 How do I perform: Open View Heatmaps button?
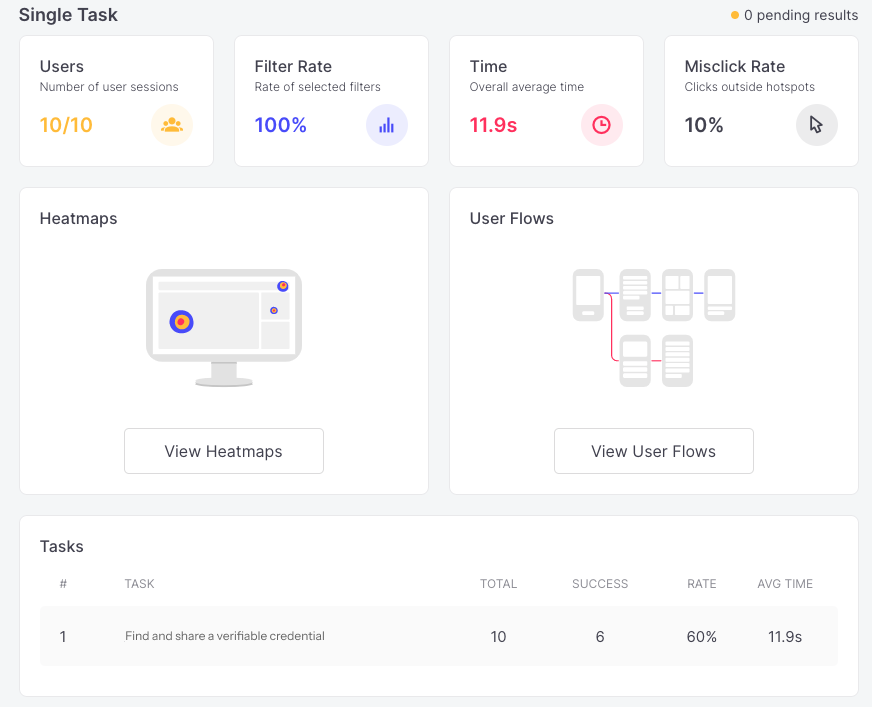coord(224,451)
